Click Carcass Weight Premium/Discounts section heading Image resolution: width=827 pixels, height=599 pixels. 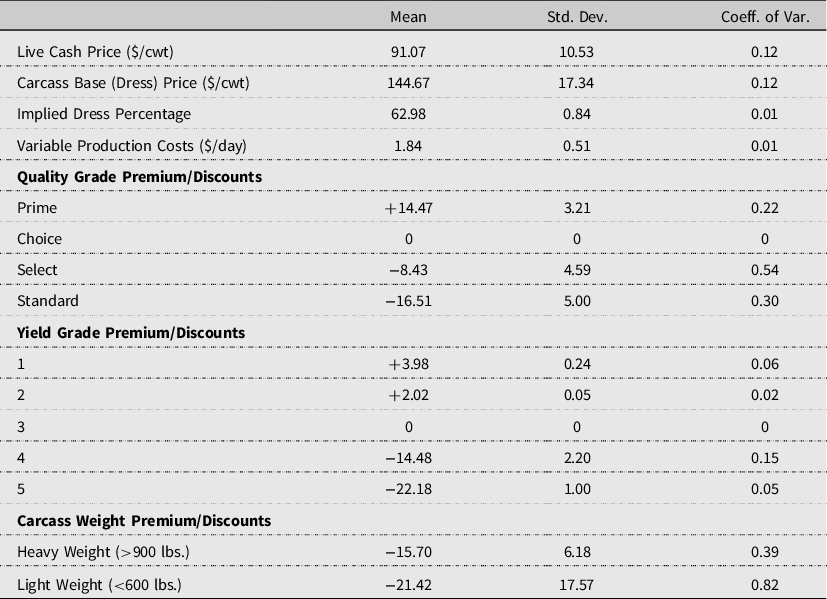[144, 521]
